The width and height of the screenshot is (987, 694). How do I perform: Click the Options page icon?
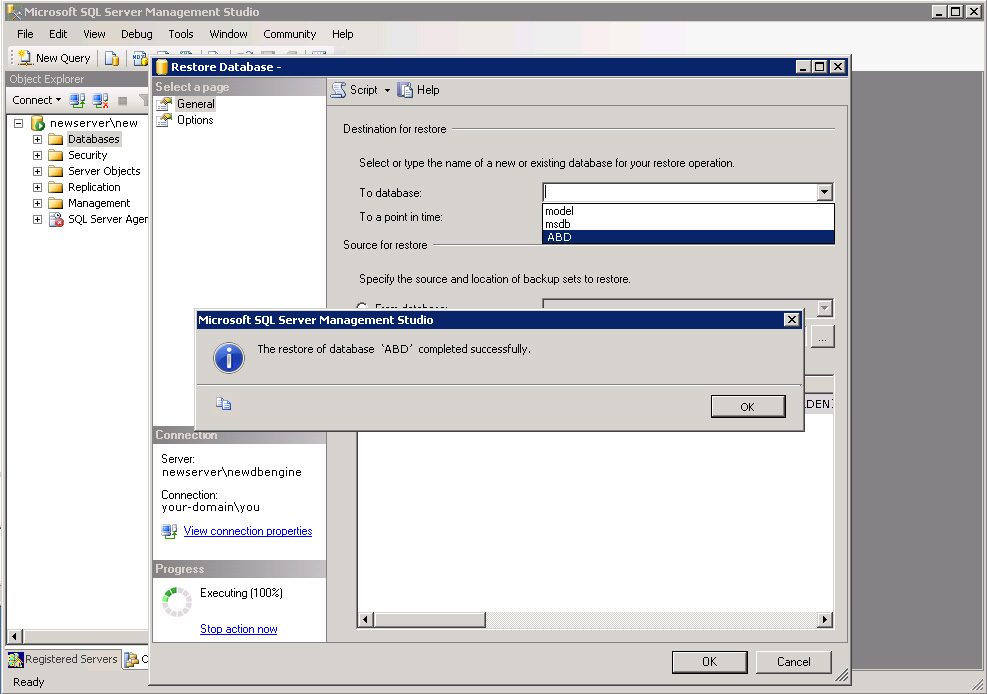(164, 120)
